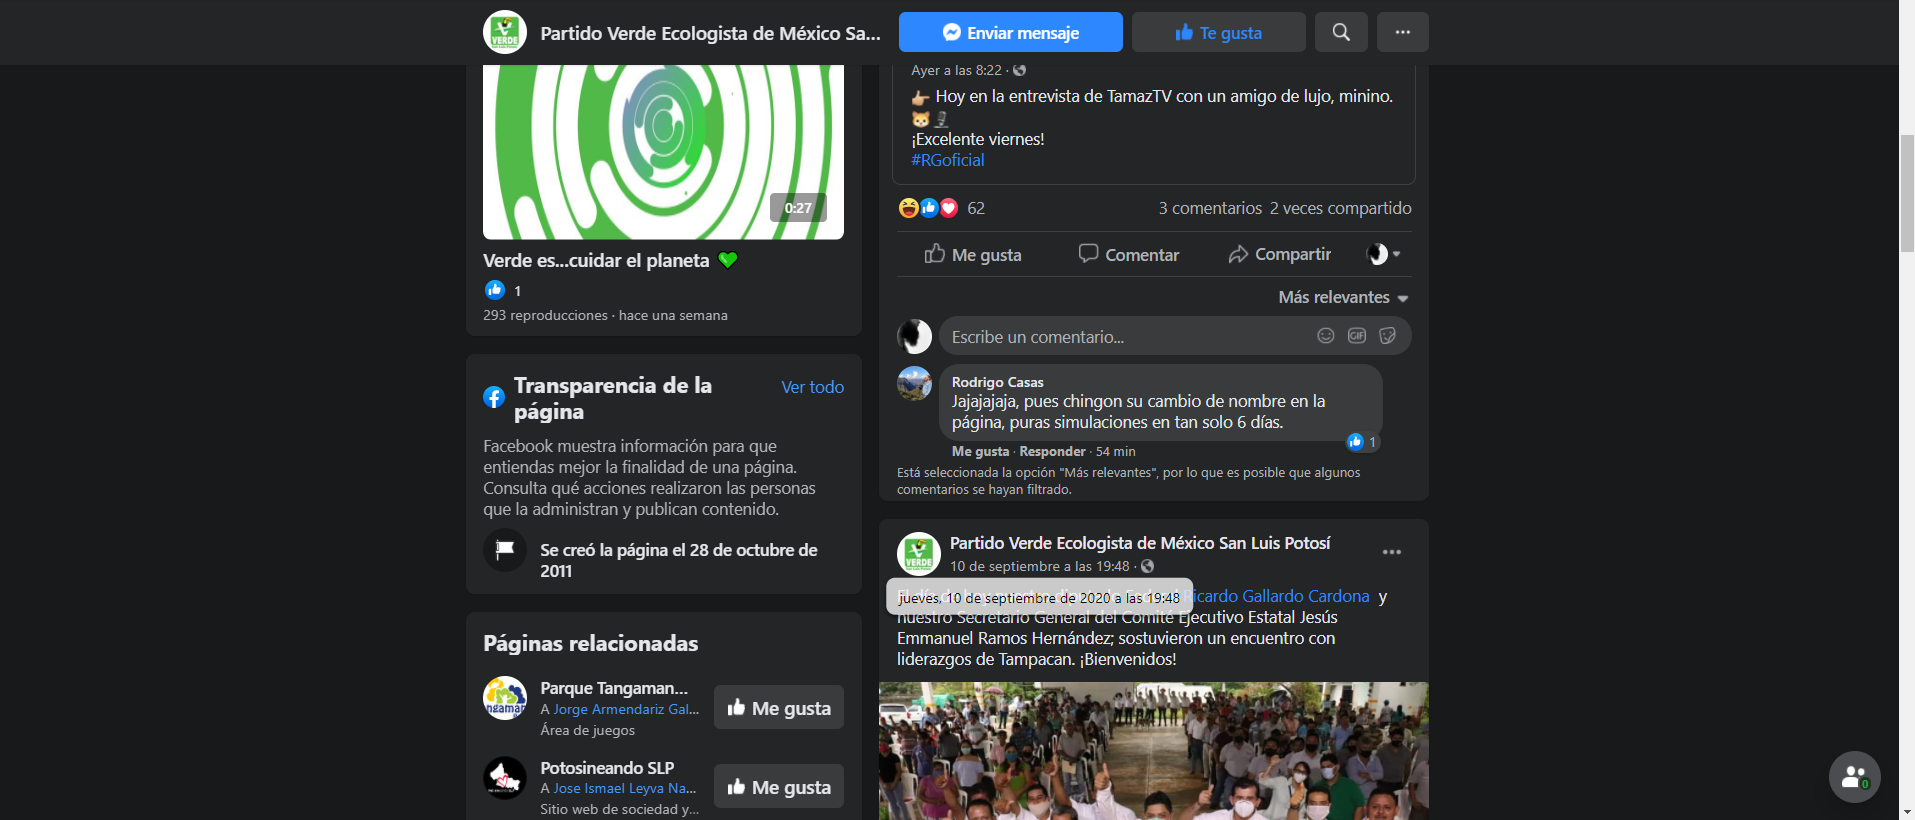Like Rodrigo Casas's comment
Image resolution: width=1915 pixels, height=820 pixels.
[x=980, y=451]
